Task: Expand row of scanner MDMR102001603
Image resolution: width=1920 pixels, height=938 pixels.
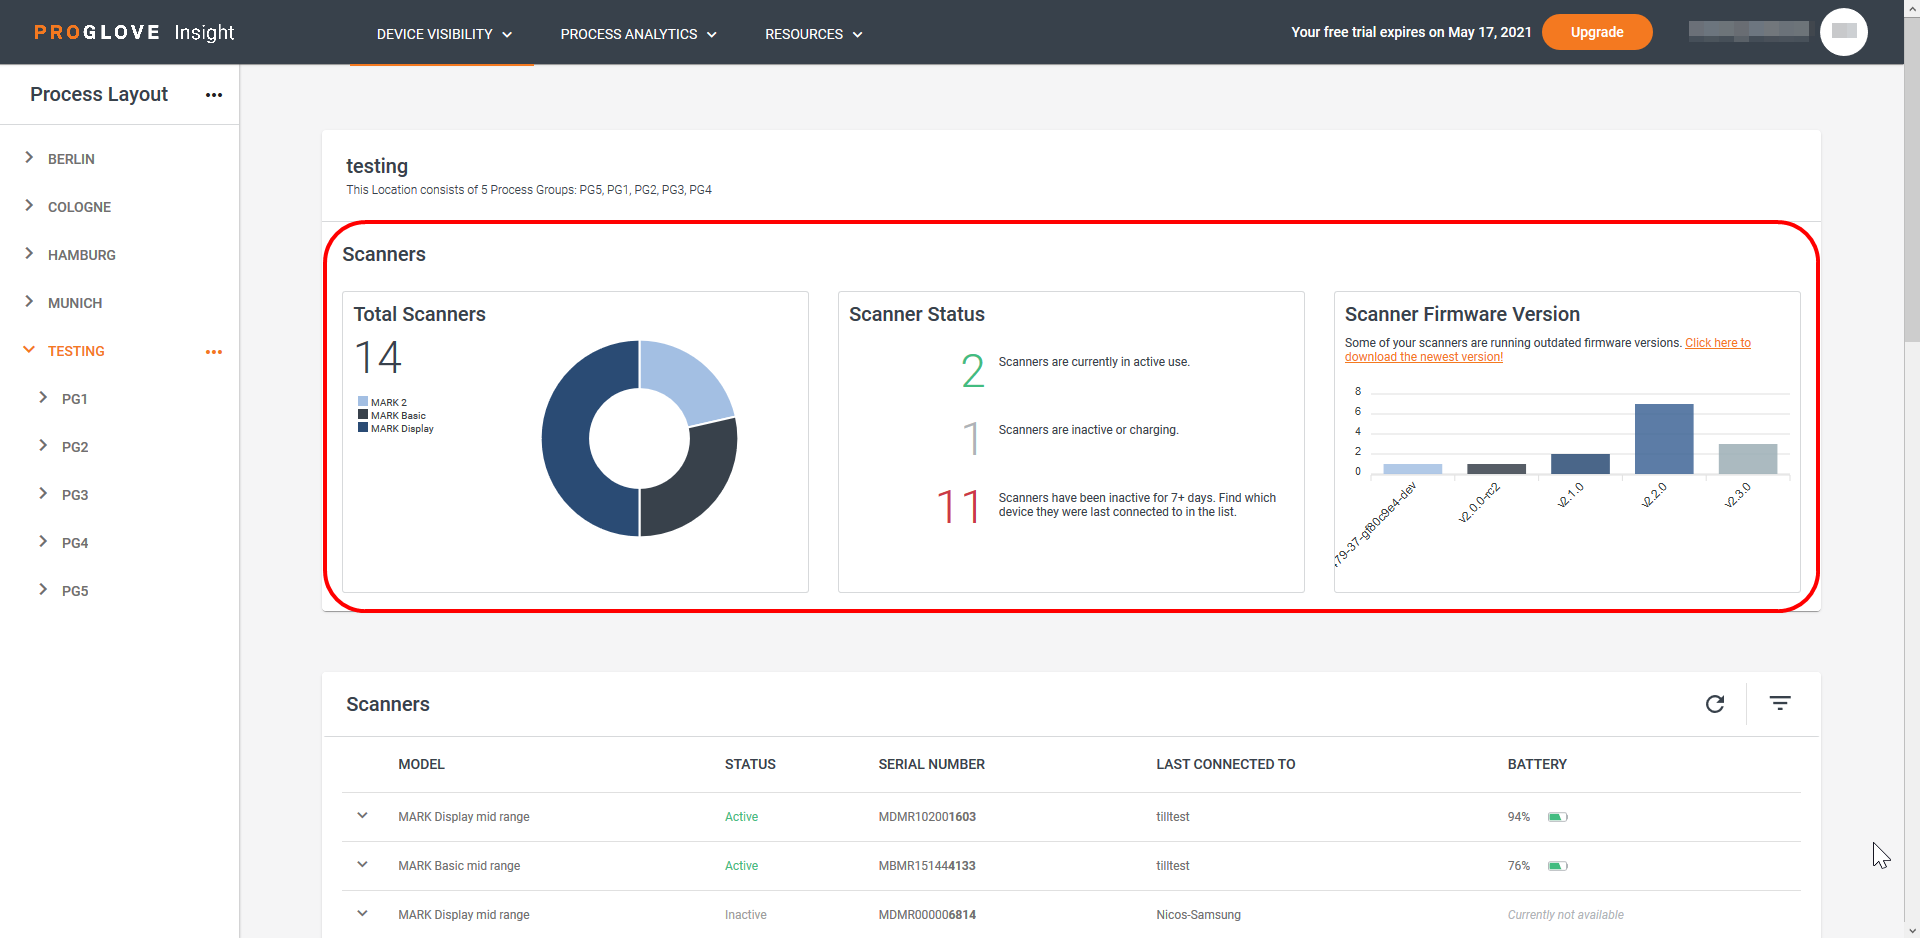Action: pyautogui.click(x=362, y=816)
